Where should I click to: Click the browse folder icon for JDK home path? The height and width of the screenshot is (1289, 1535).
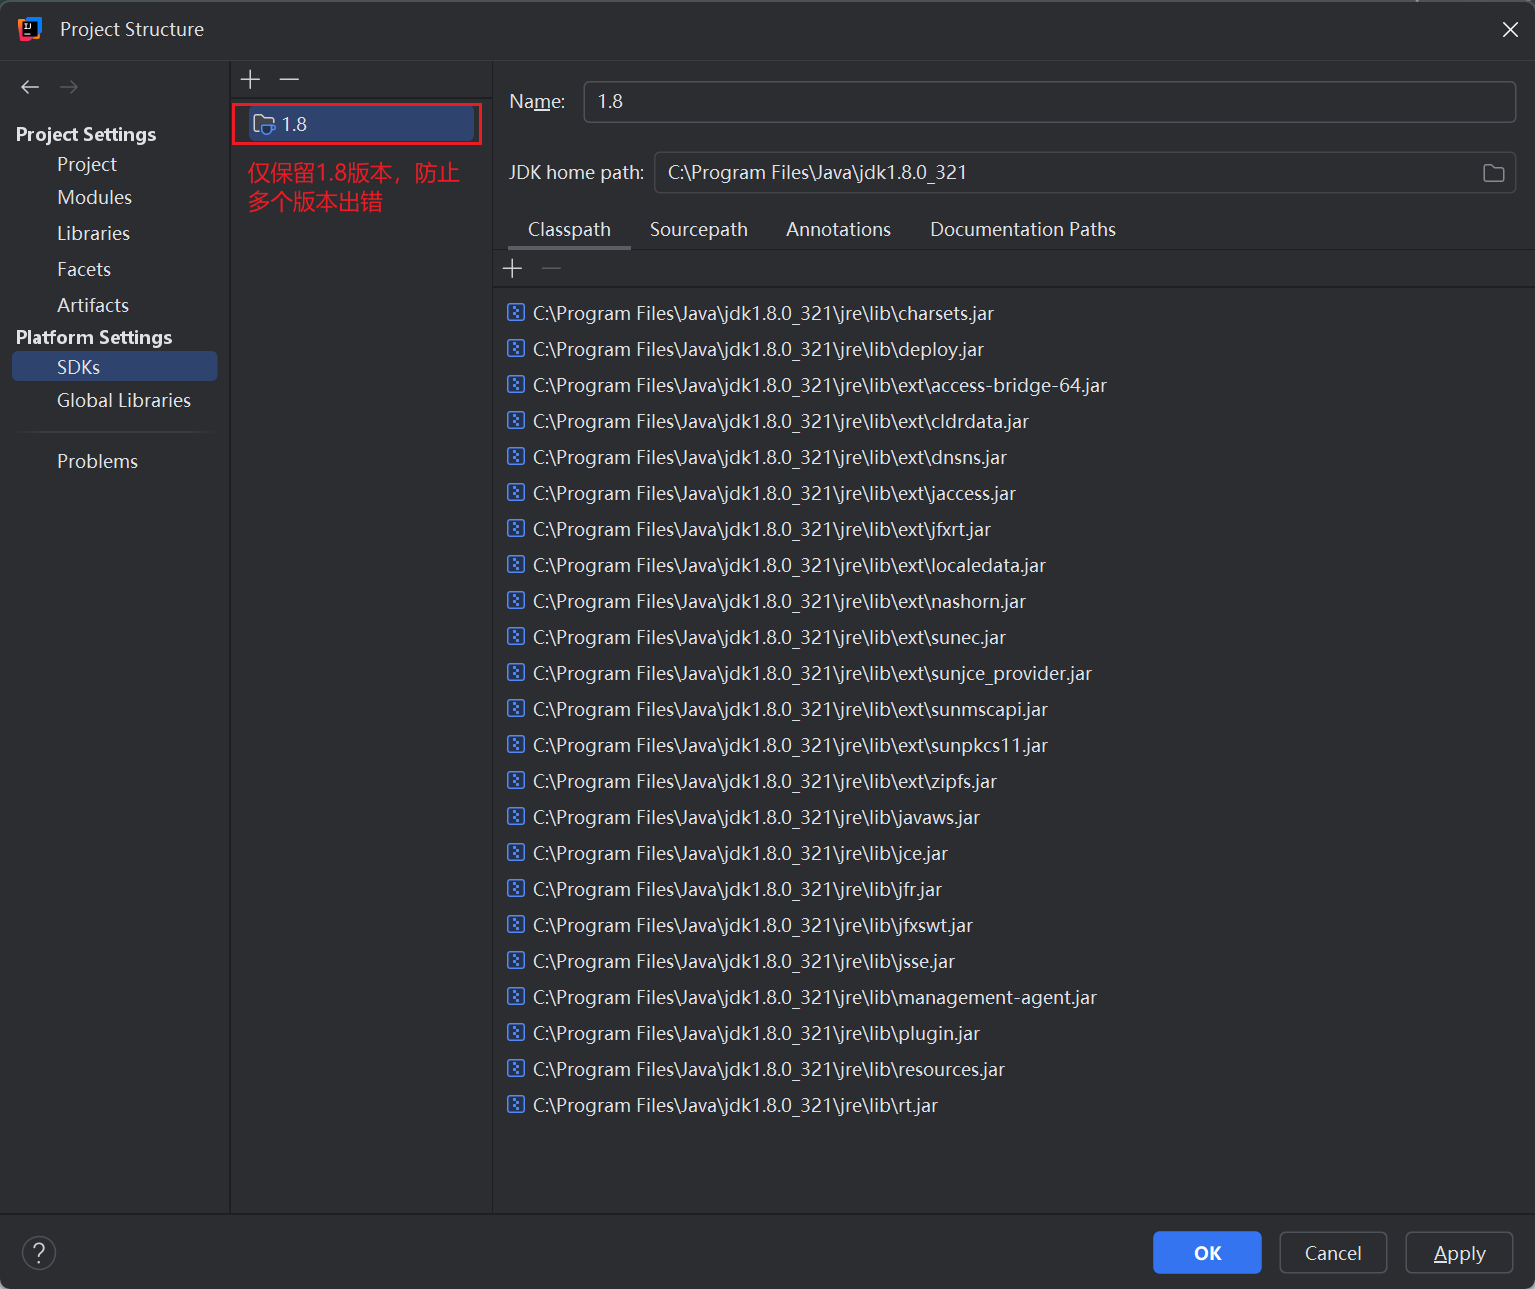1493,173
